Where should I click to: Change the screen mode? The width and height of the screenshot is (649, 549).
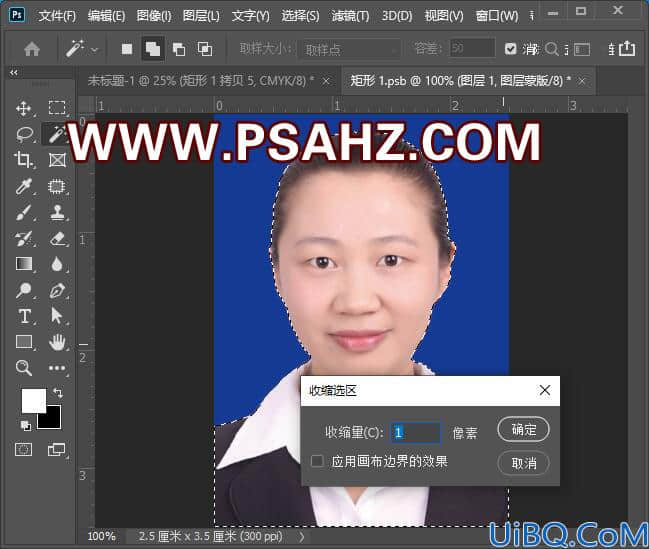tap(56, 449)
